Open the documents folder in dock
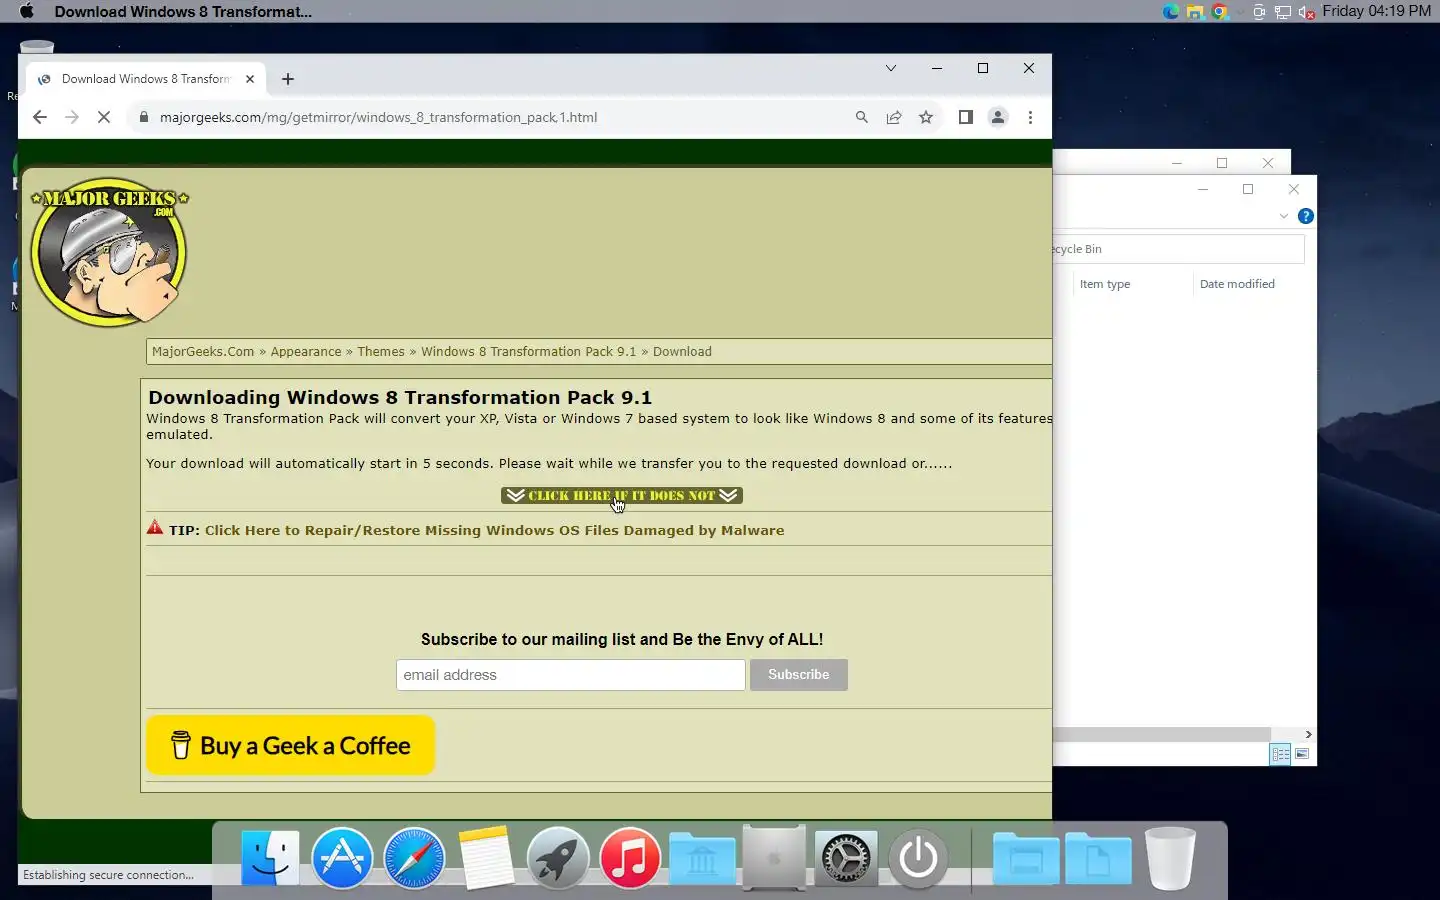 (x=1098, y=858)
